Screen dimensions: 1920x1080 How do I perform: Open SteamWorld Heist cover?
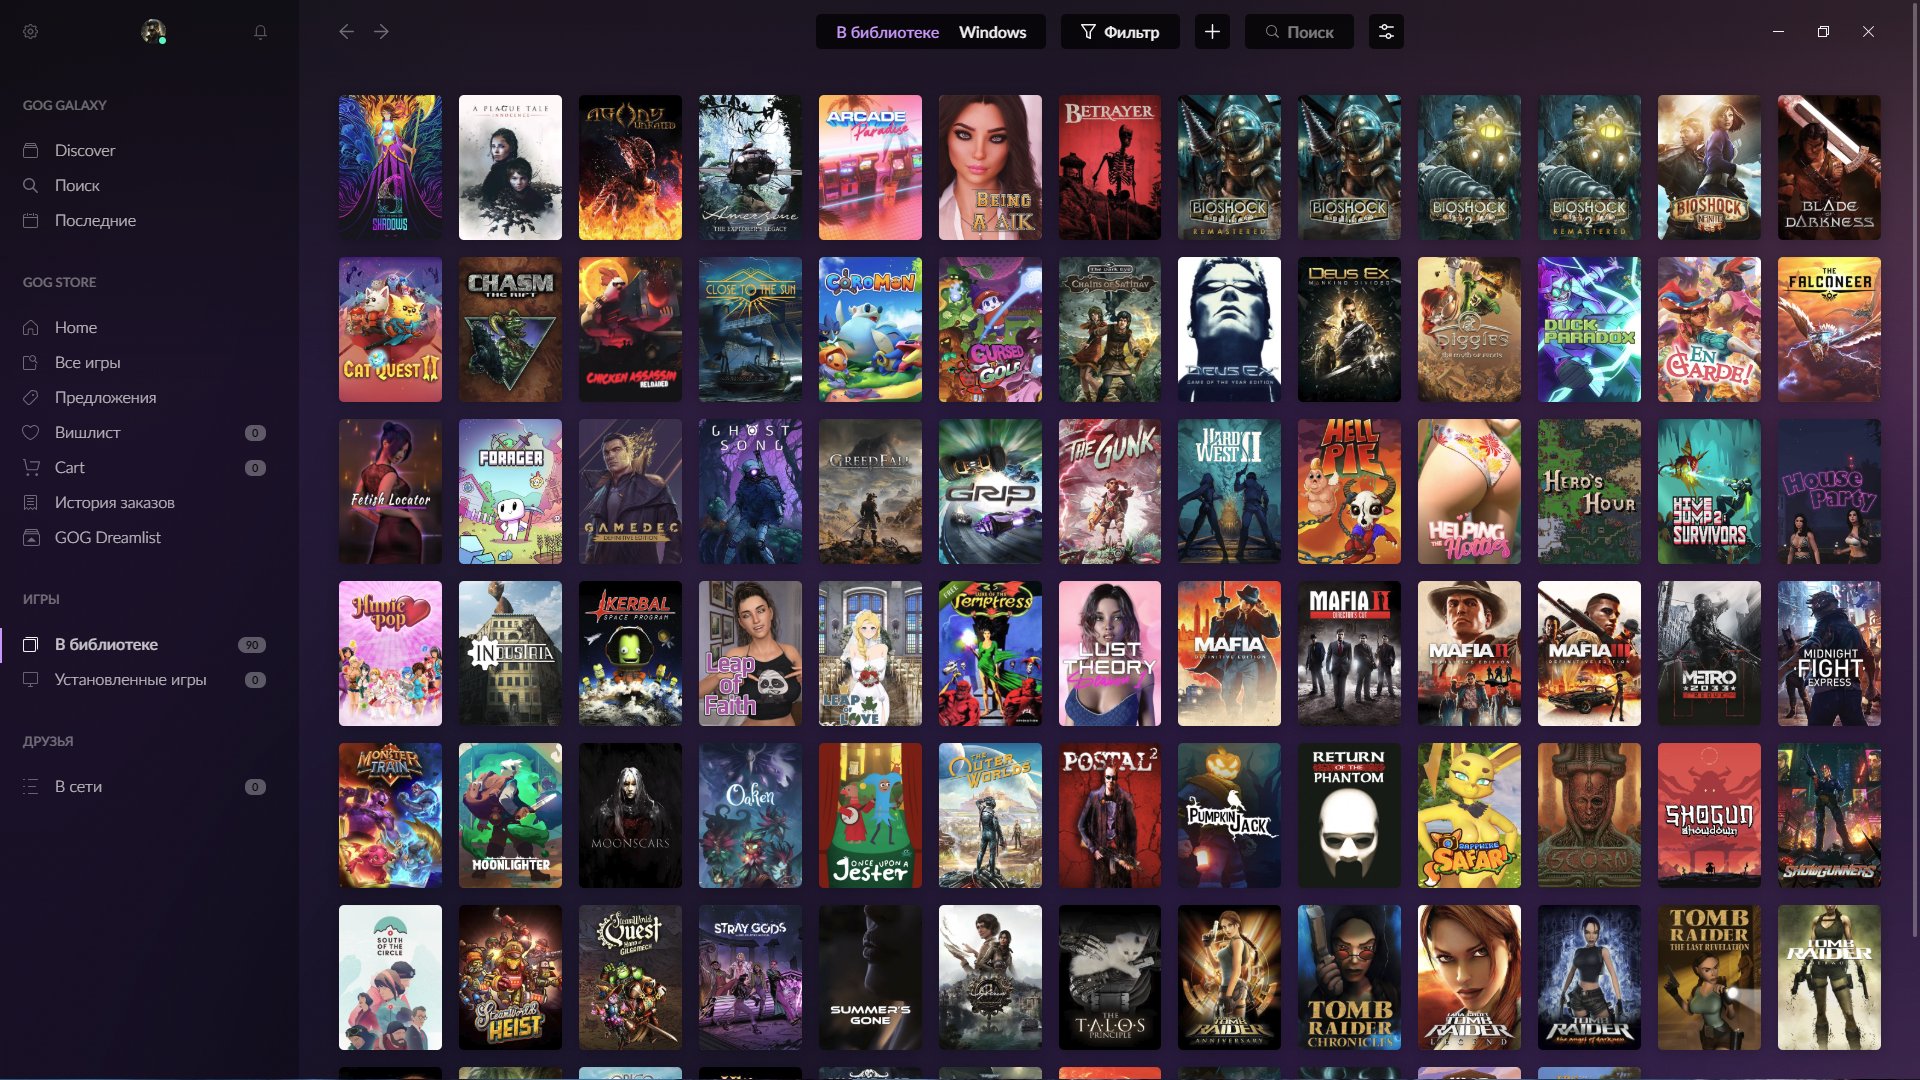click(x=510, y=977)
